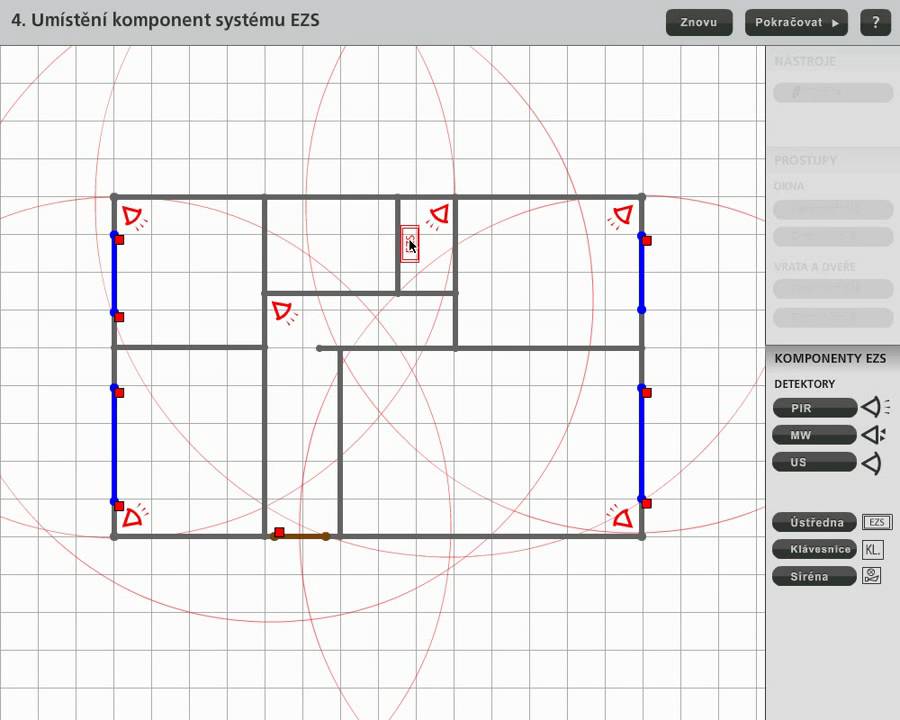Select the blue lower-left window segment
Viewport: 900px width, 720px height.
click(114, 445)
